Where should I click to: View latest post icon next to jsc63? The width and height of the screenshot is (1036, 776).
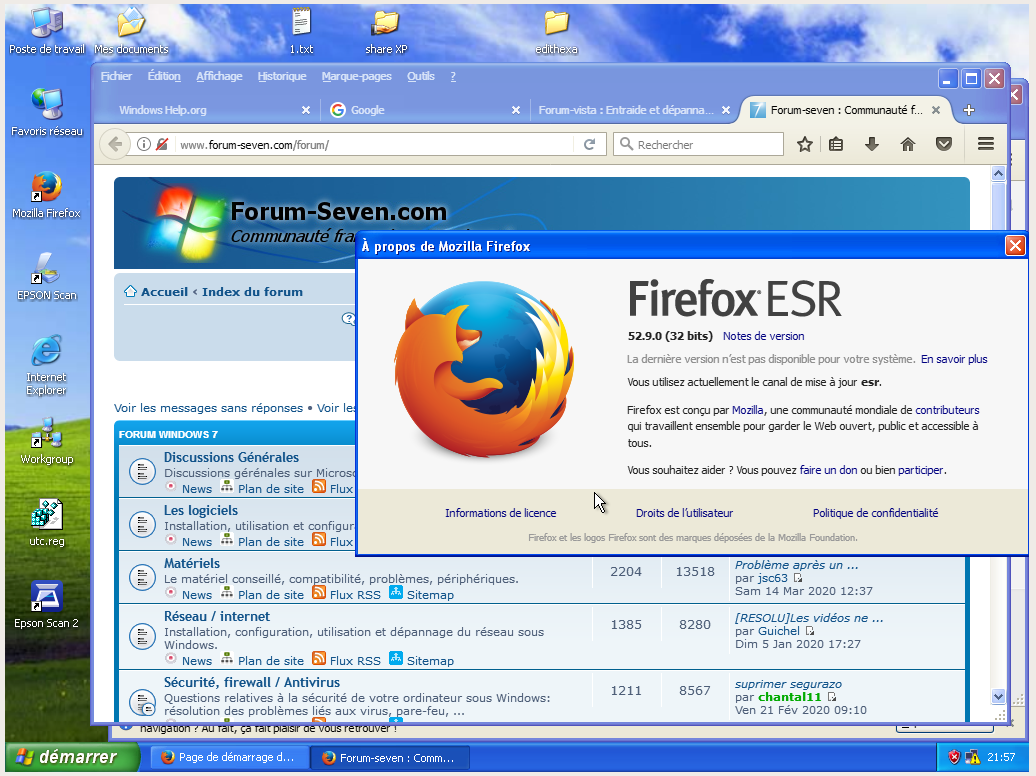point(797,578)
